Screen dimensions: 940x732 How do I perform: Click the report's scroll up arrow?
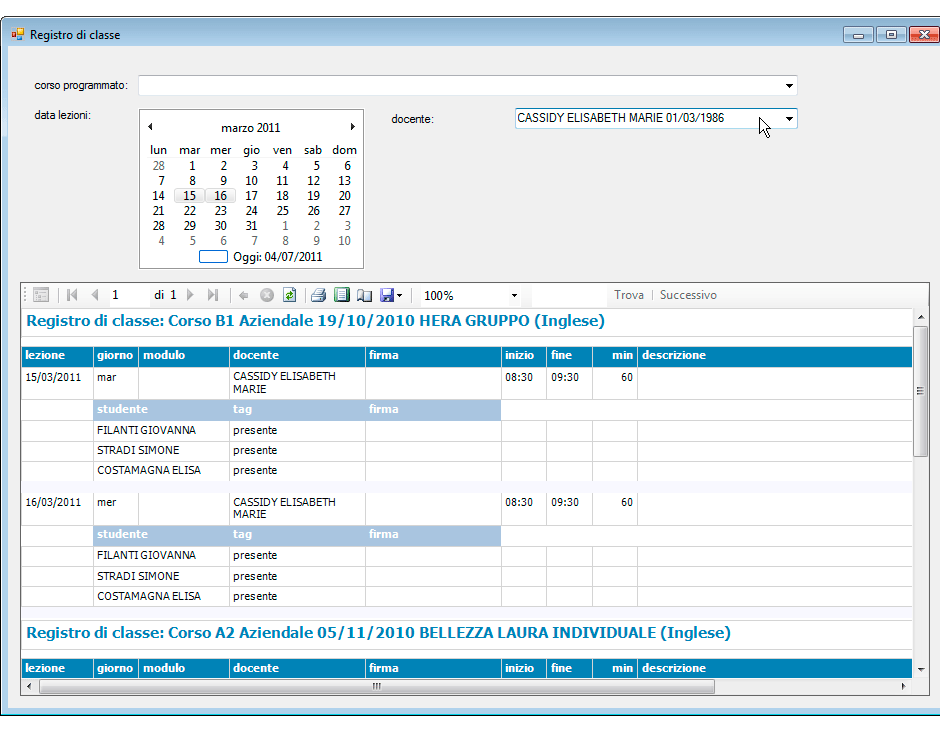click(x=920, y=317)
